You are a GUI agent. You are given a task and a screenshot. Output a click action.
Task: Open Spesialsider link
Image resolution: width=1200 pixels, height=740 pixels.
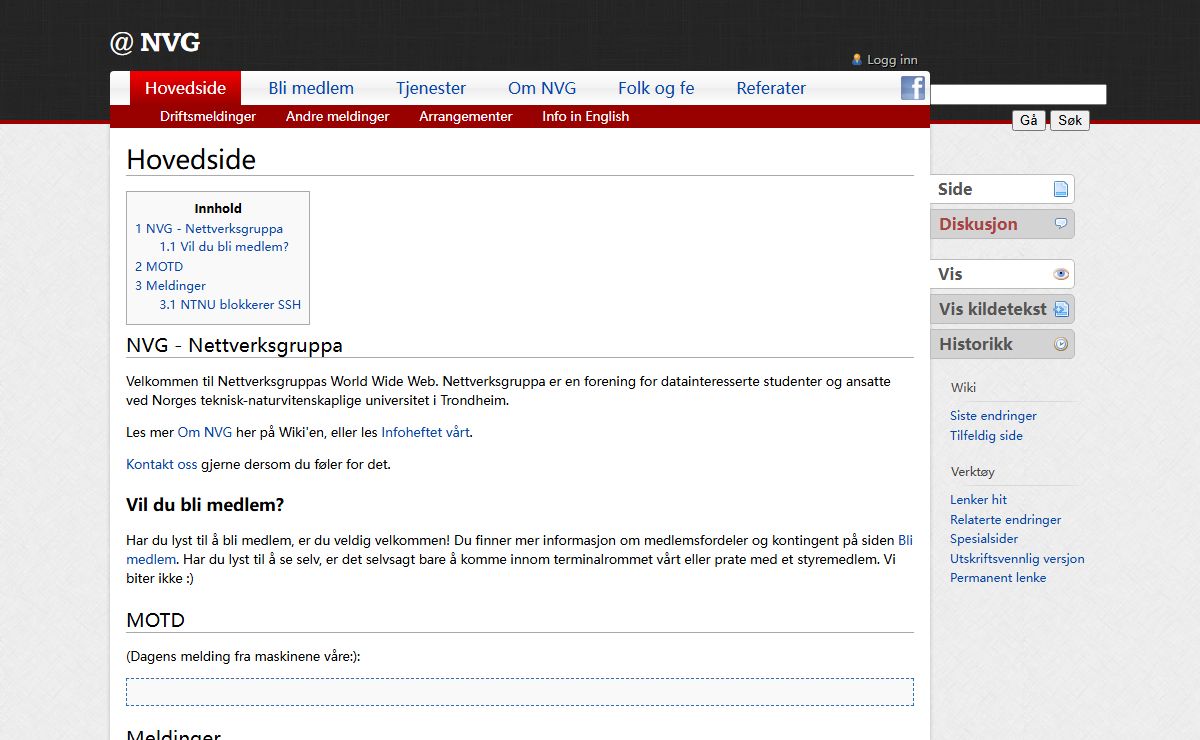(984, 538)
